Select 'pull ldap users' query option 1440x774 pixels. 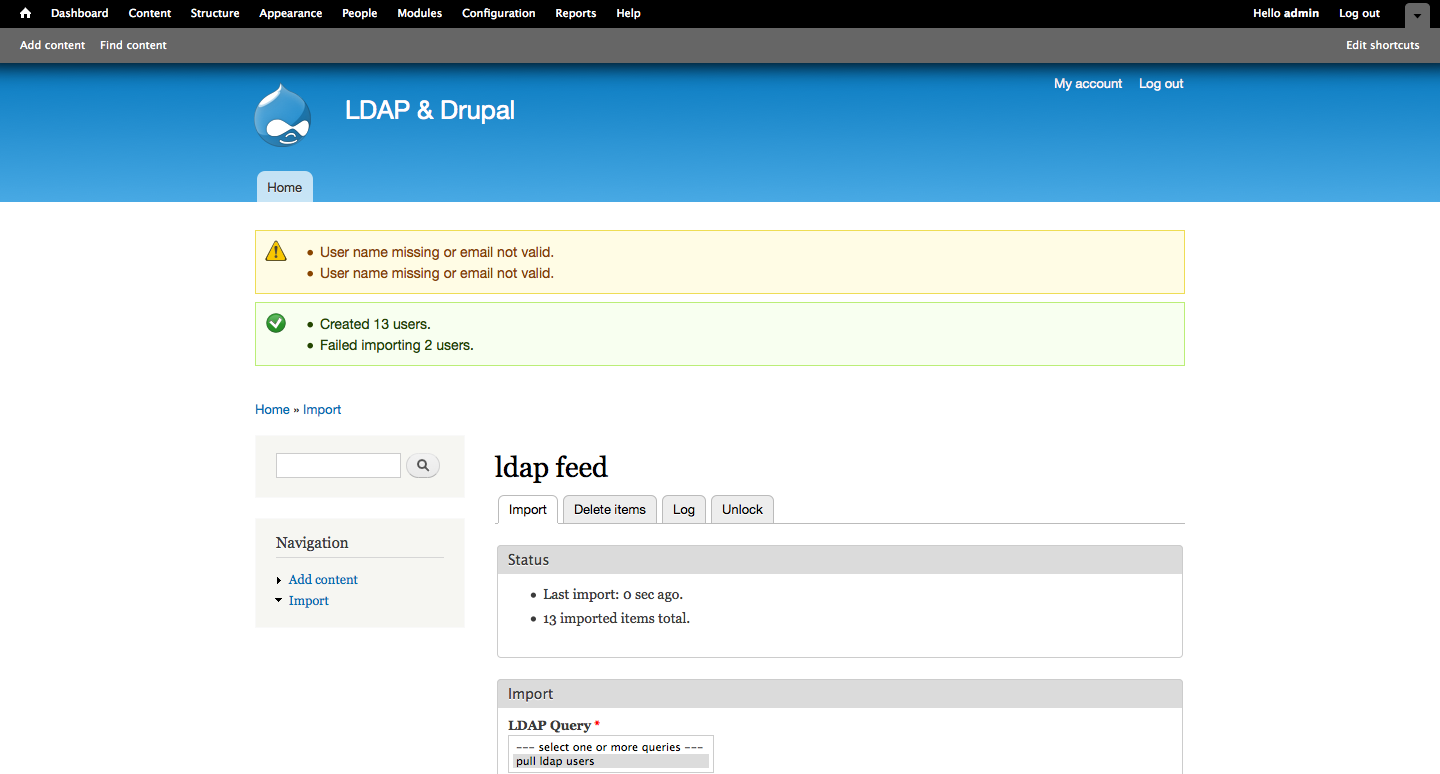(611, 761)
